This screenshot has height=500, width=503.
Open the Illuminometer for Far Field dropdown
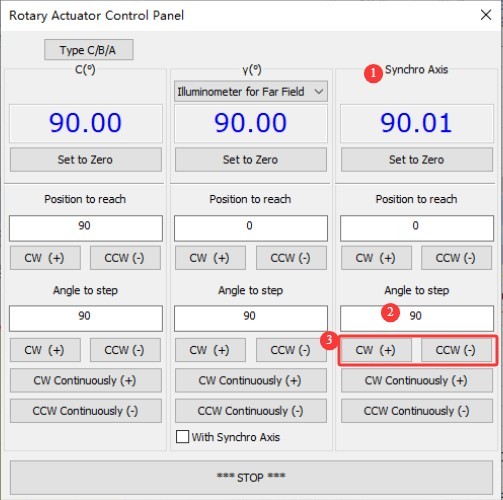click(x=251, y=91)
